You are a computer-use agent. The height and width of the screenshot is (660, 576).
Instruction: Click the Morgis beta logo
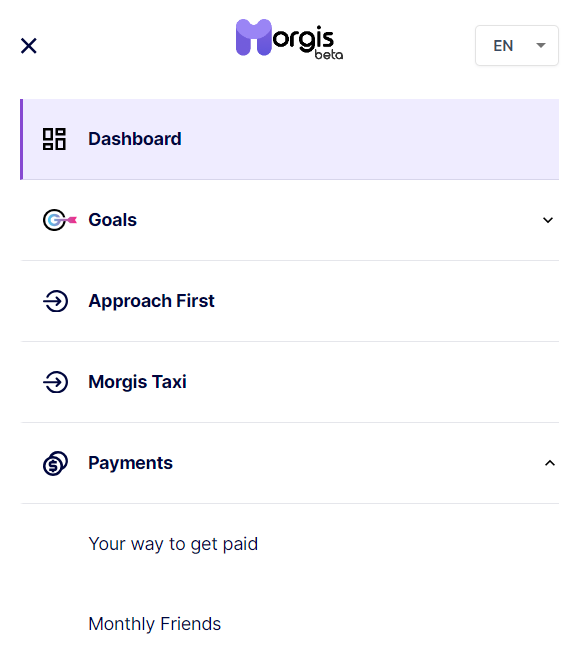coord(289,39)
